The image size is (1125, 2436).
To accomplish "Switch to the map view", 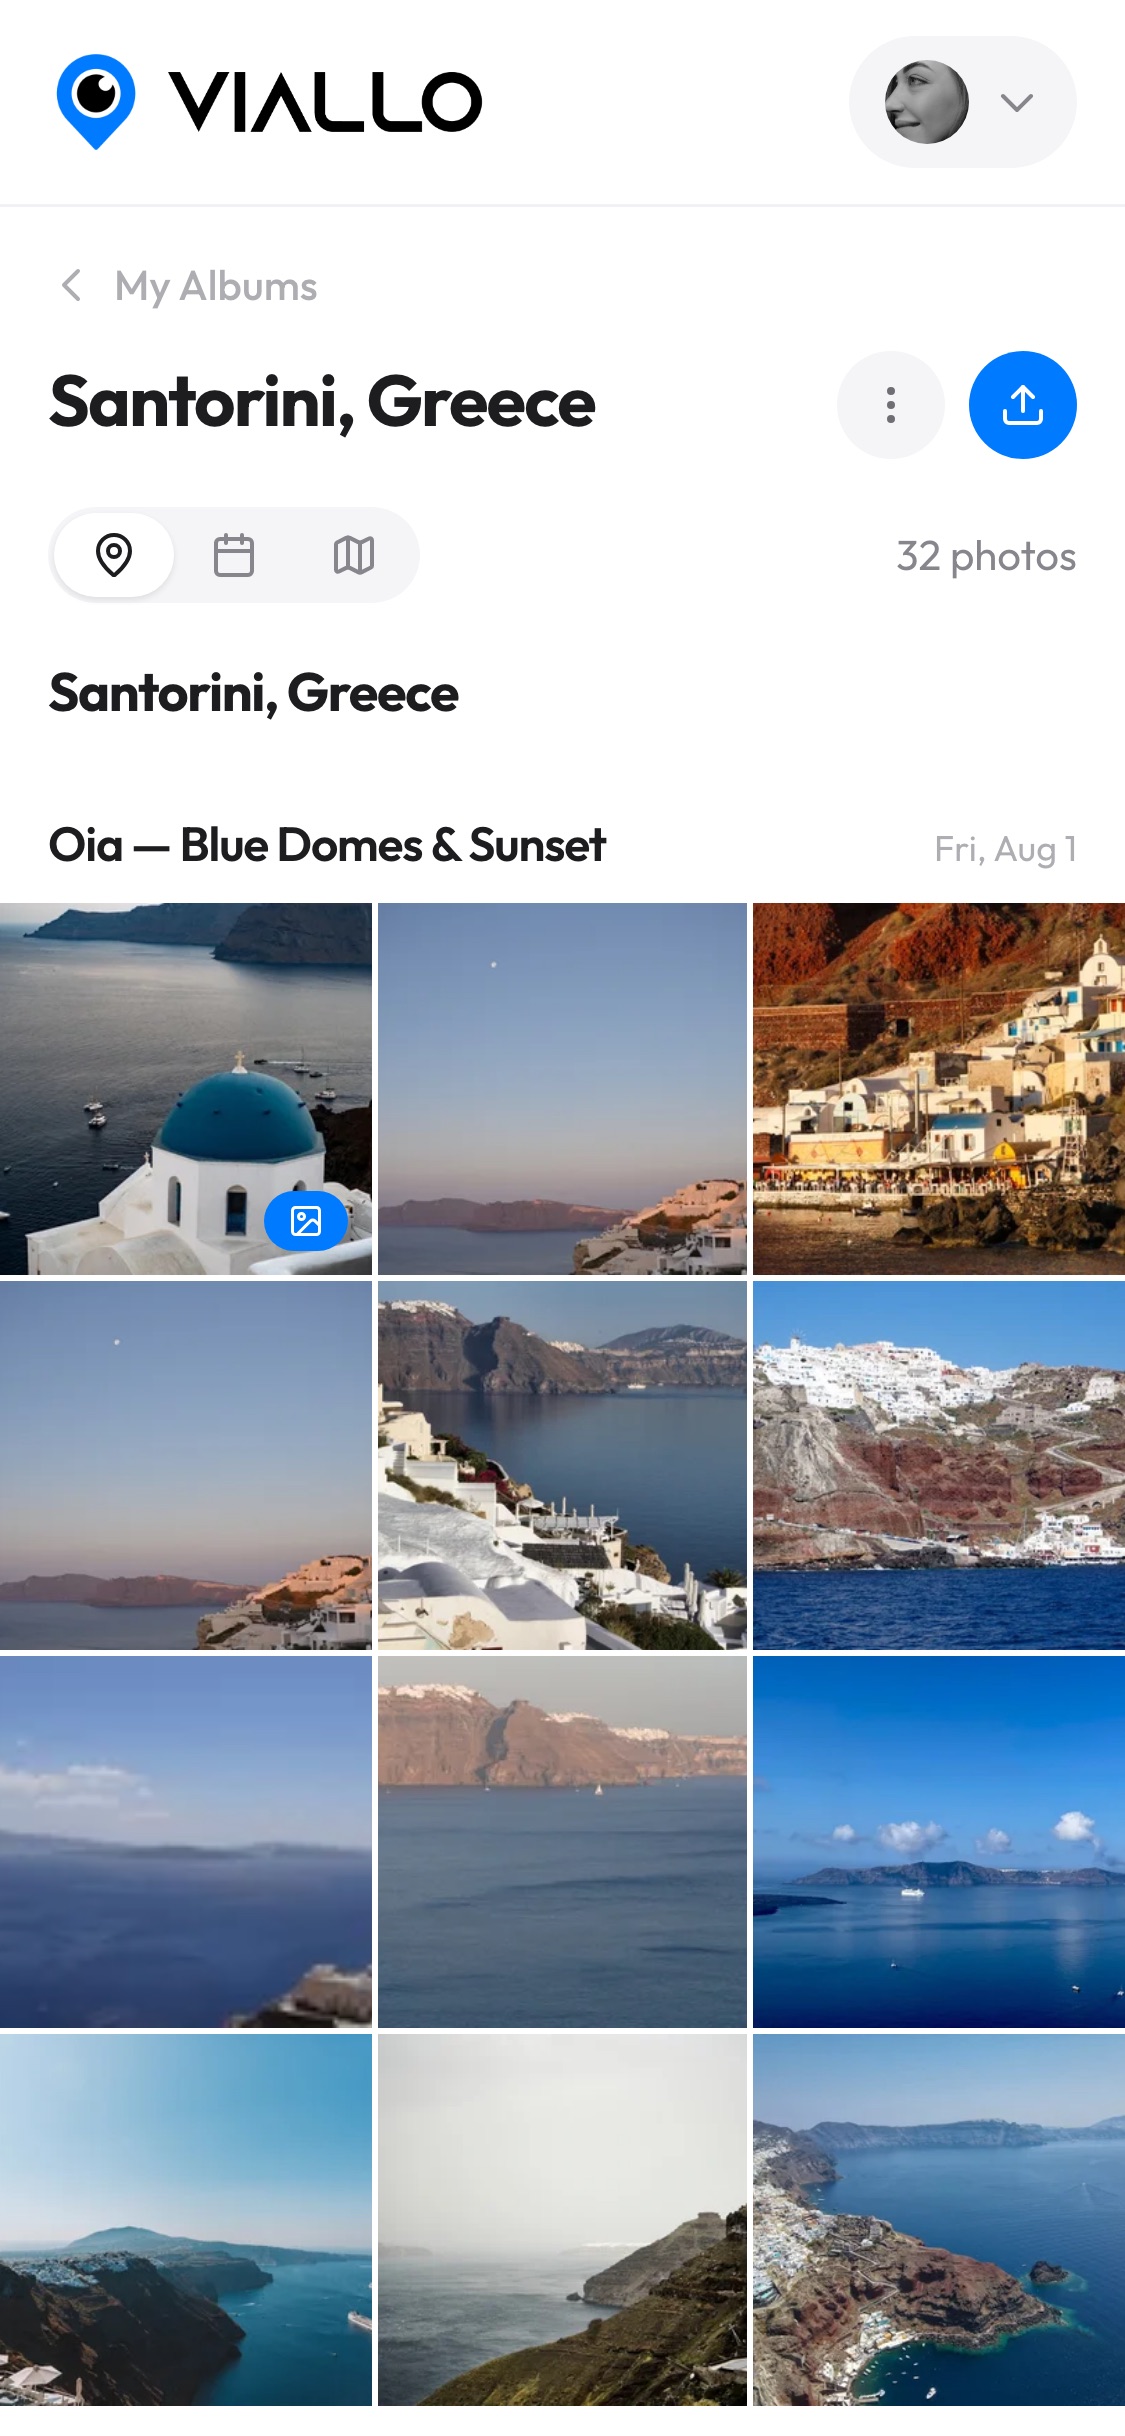I will pos(354,555).
